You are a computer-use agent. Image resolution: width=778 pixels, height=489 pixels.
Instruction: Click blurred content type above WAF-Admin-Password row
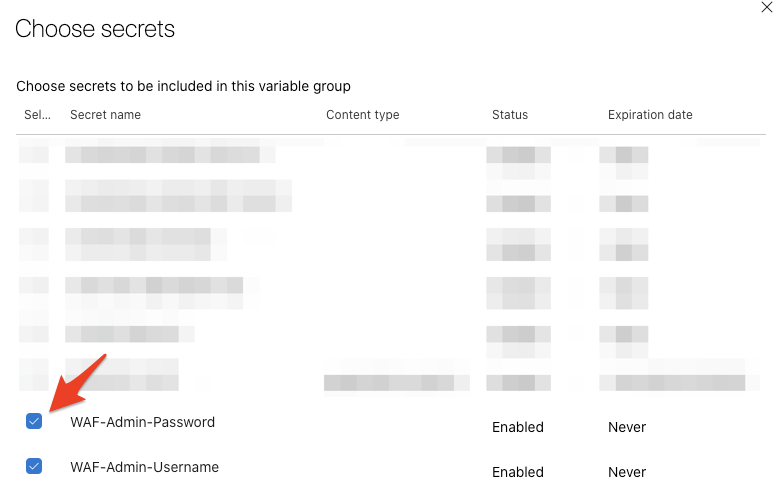point(395,382)
